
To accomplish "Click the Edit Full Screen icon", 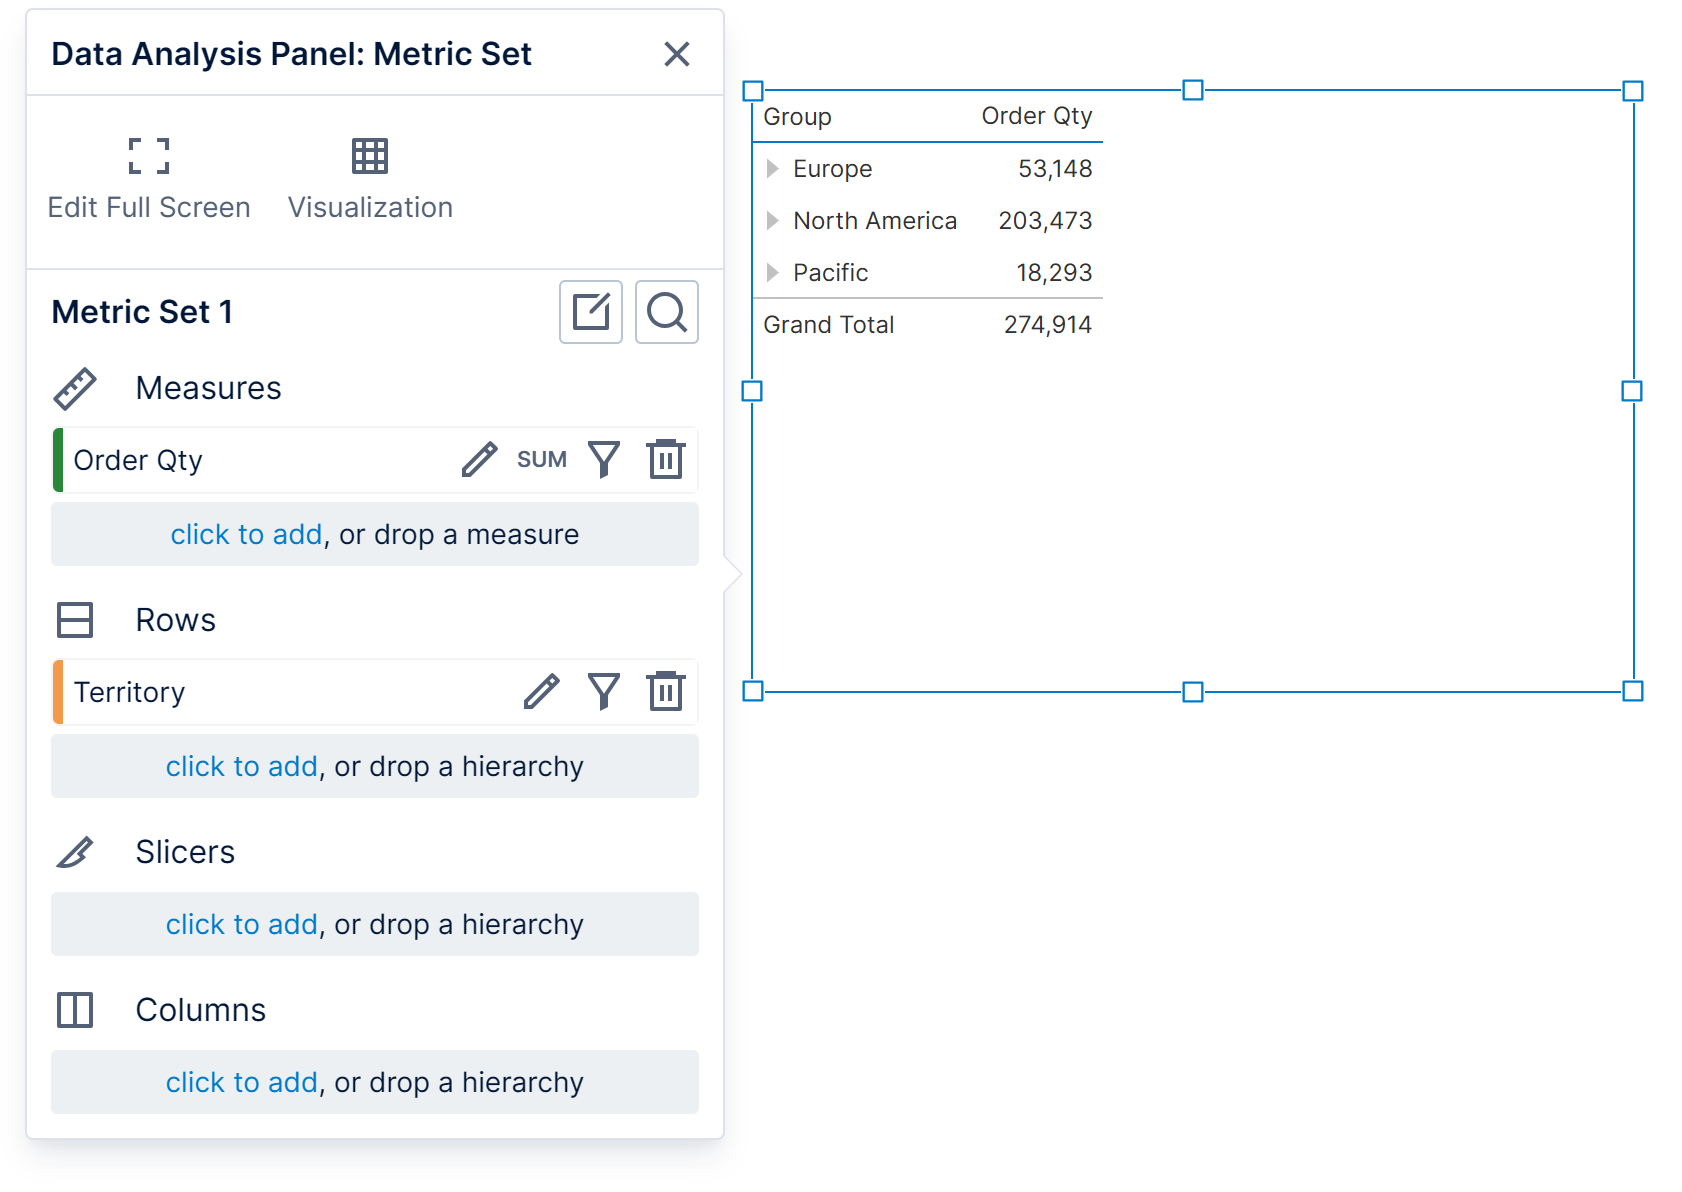I will (149, 157).
